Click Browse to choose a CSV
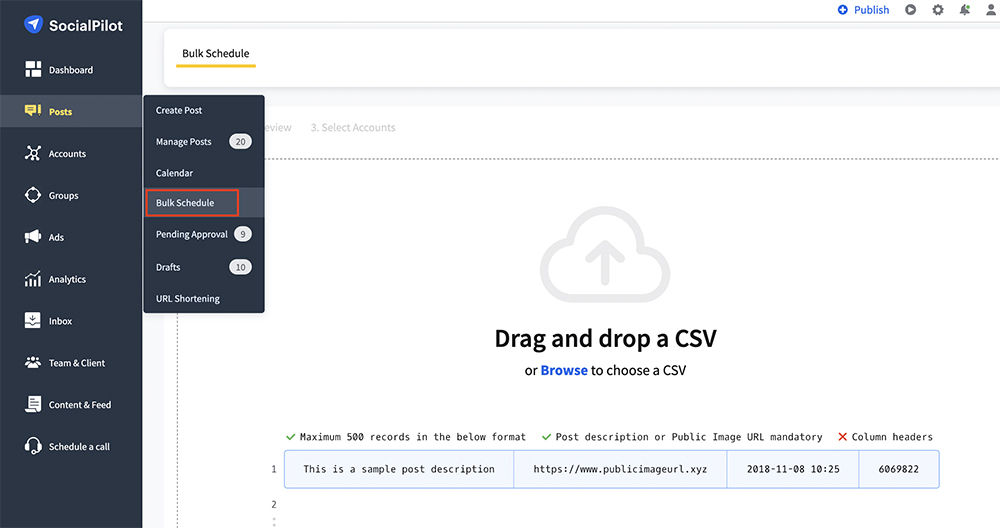The width and height of the screenshot is (1000, 528). [x=564, y=370]
